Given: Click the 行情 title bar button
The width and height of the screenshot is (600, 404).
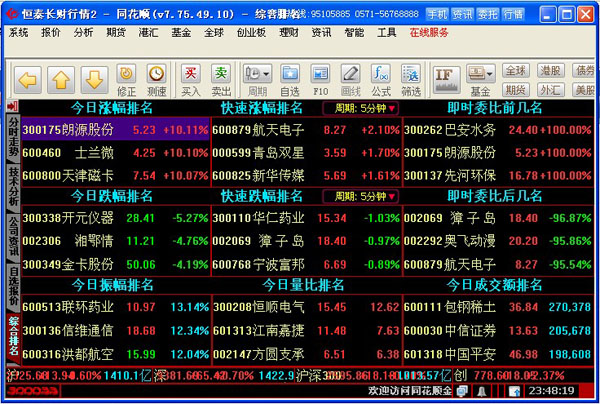Looking at the screenshot, I should [513, 15].
